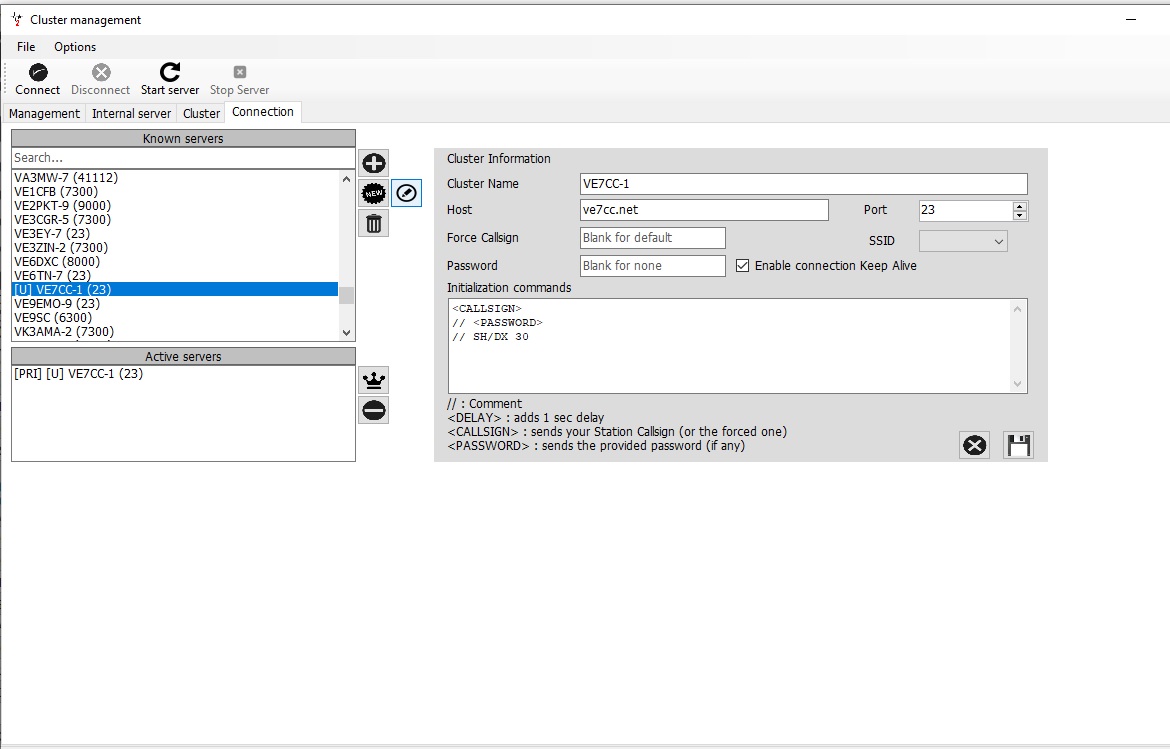Open the Options menu

pos(75,47)
